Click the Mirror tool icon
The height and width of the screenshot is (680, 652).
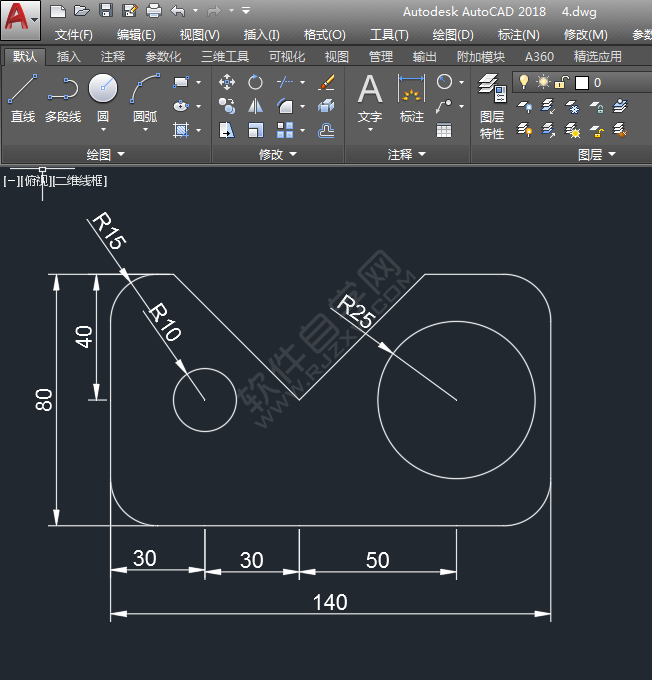[x=256, y=105]
